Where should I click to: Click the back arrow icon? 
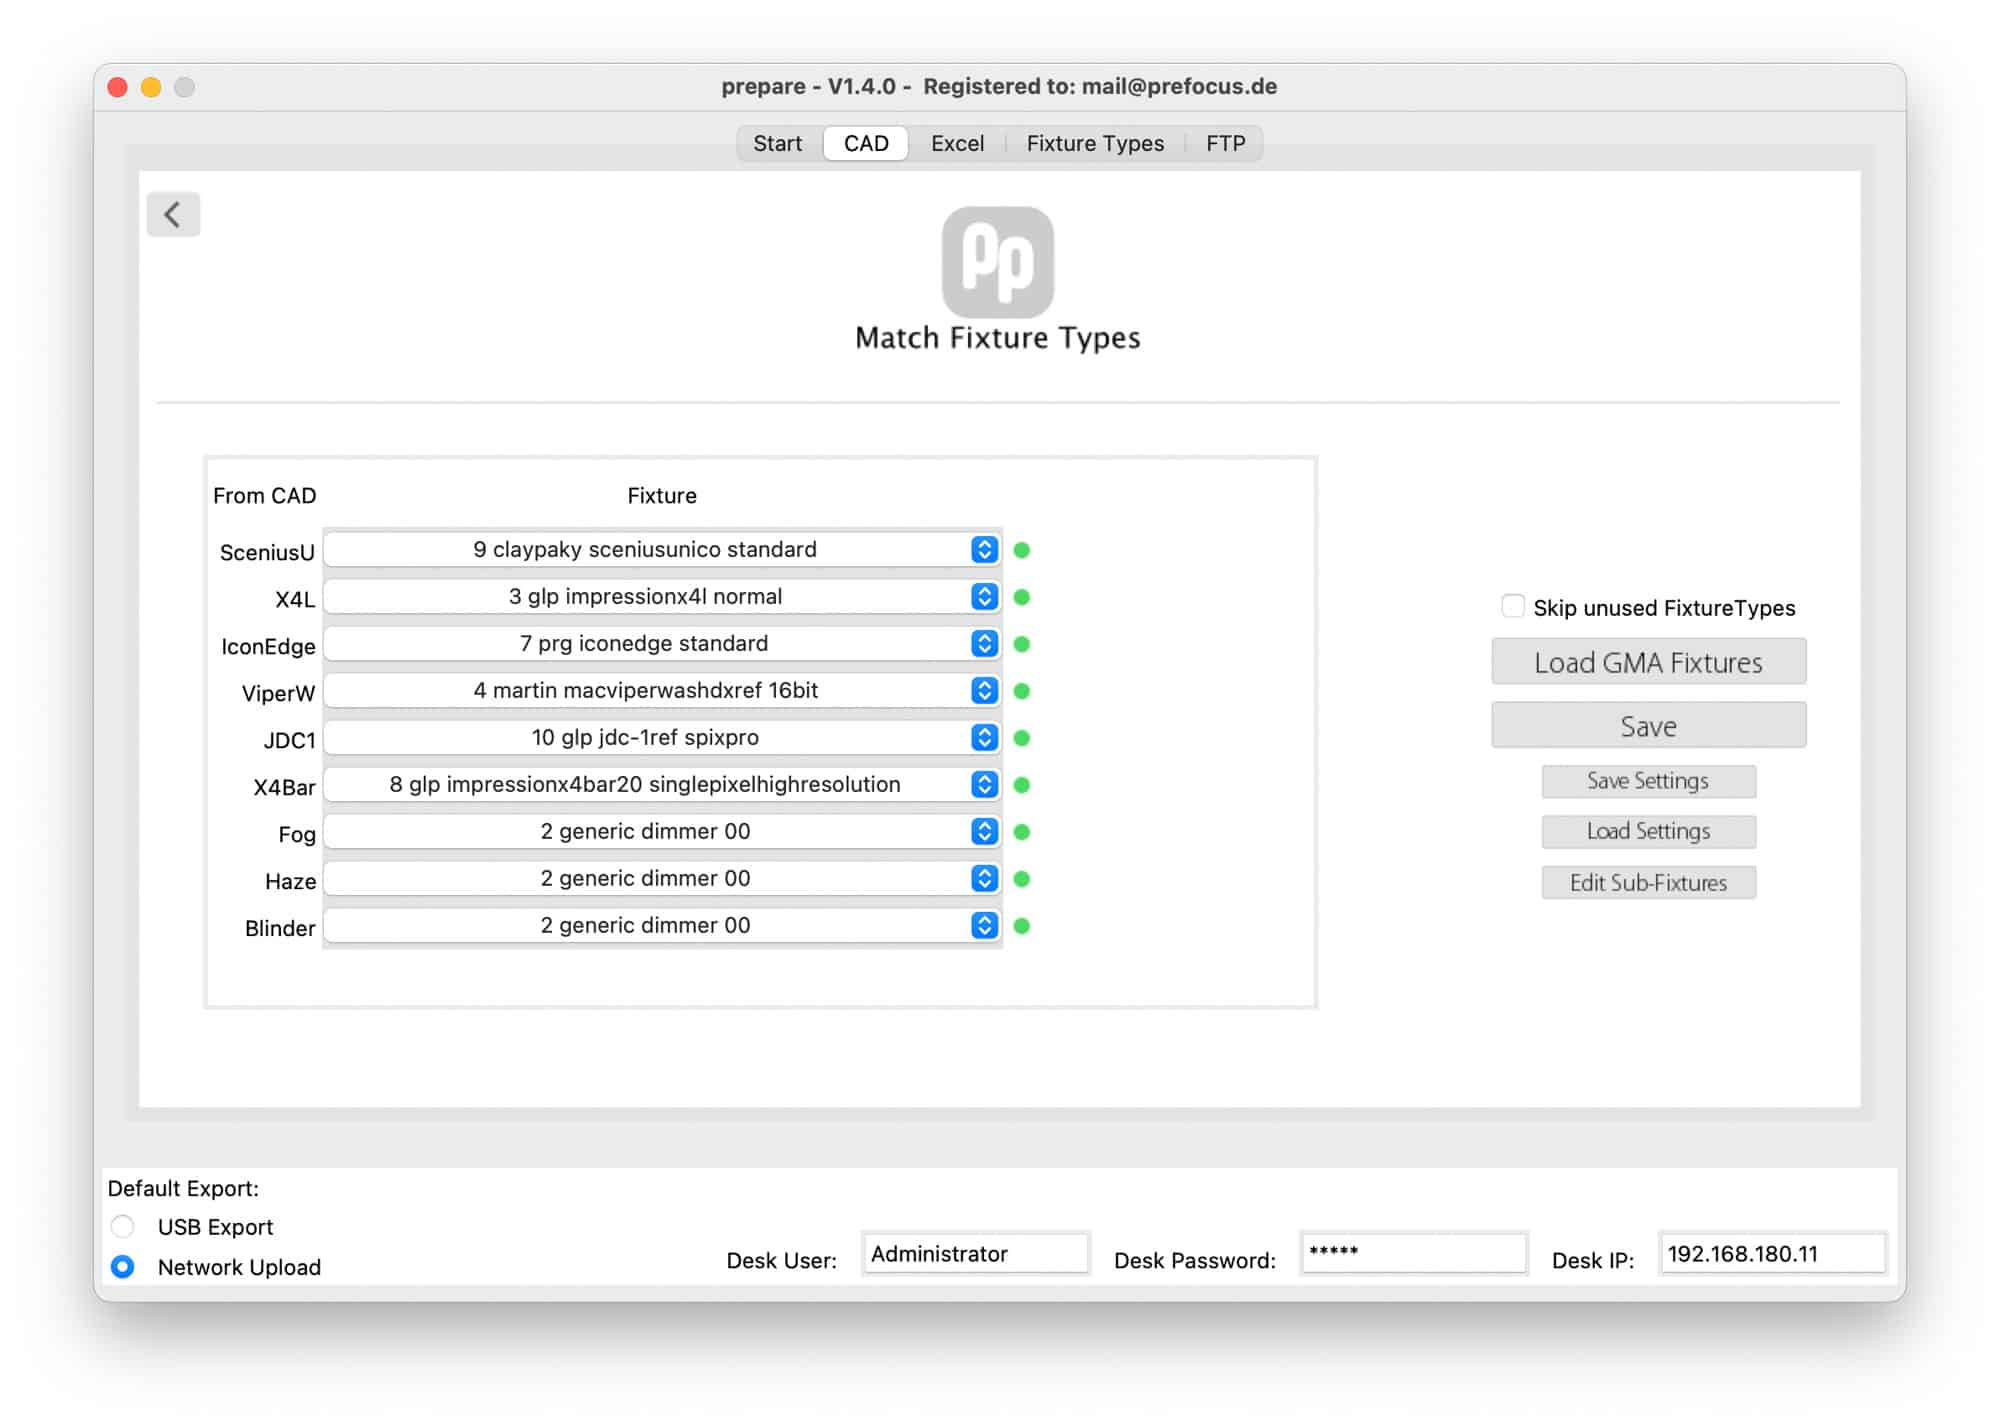pyautogui.click(x=173, y=214)
